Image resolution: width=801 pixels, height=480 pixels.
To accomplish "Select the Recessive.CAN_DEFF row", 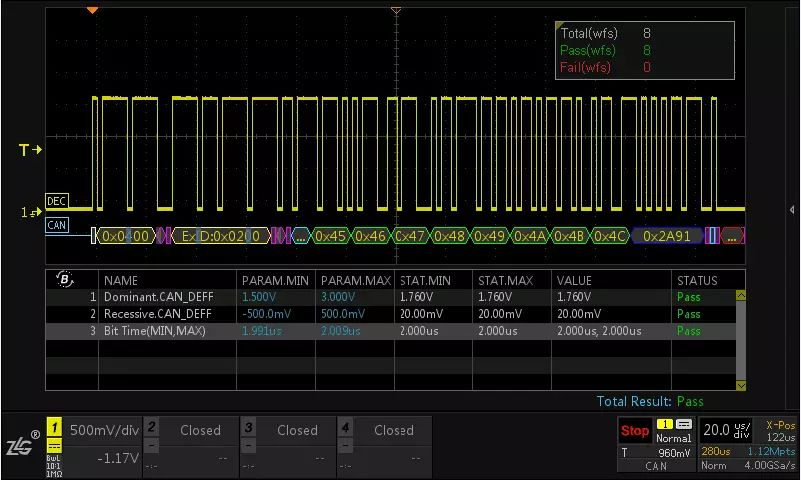I will [391, 314].
